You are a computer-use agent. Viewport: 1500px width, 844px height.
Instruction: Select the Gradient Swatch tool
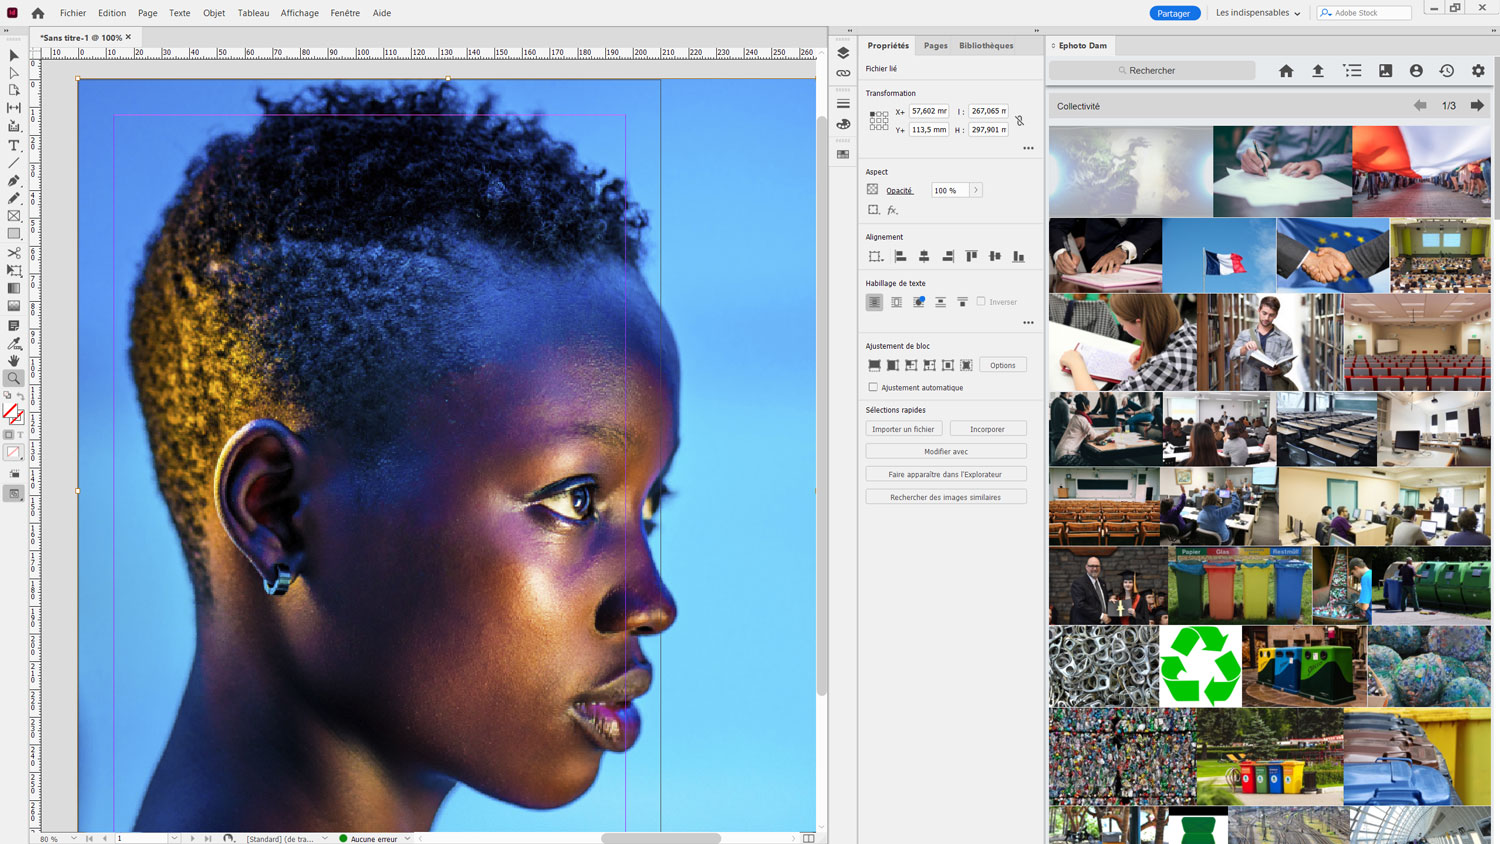(14, 289)
